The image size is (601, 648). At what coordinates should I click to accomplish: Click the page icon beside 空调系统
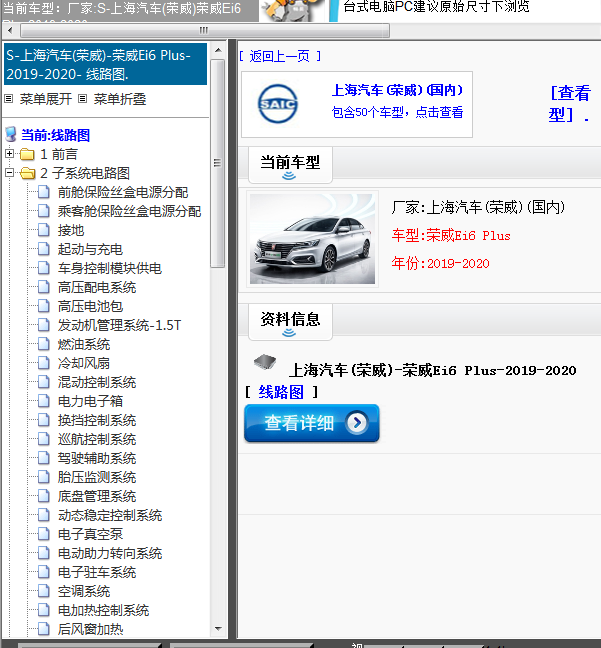44,591
